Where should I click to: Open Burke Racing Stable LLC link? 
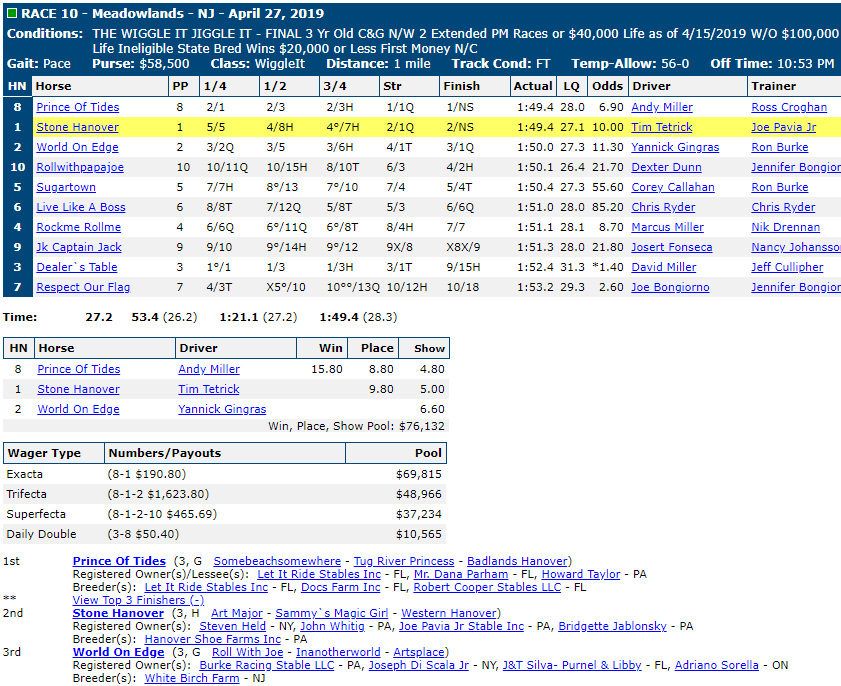(267, 665)
